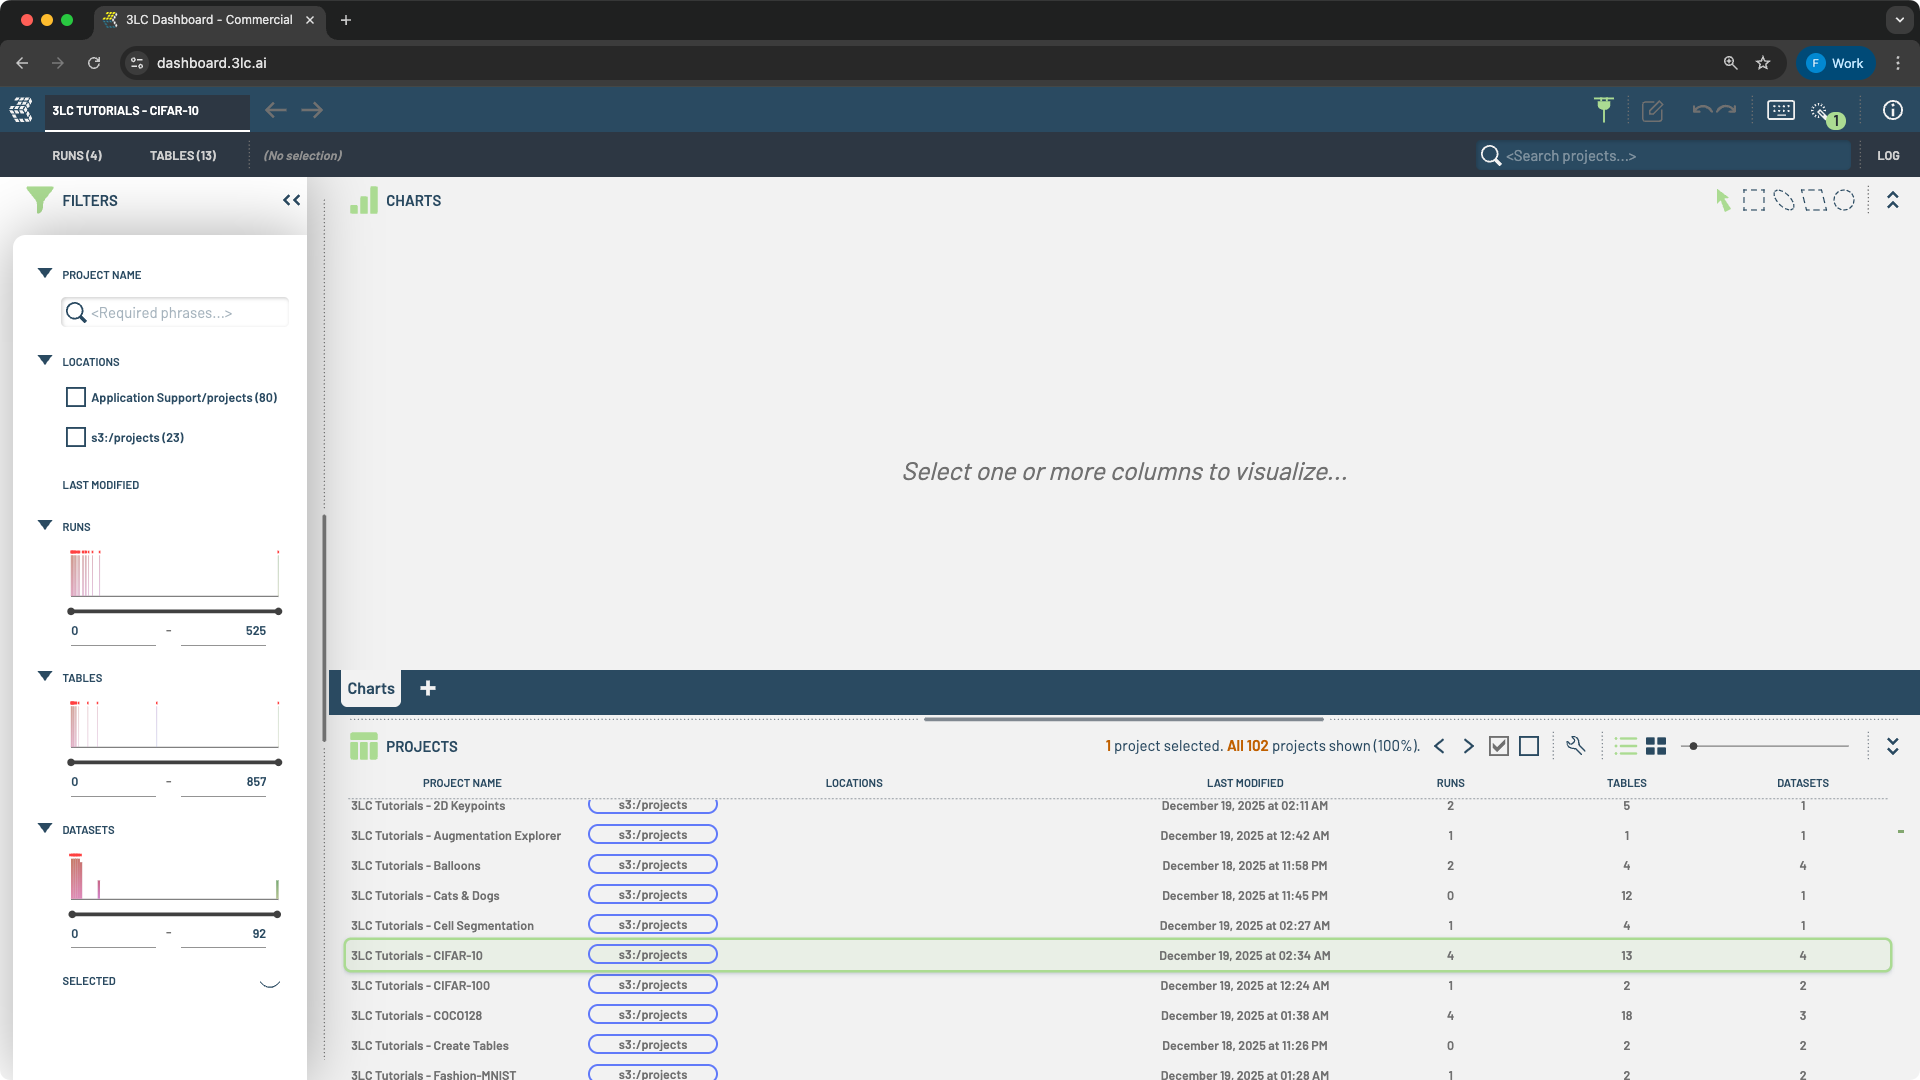
Task: Open the Runs (4) tab
Action: tap(77, 156)
